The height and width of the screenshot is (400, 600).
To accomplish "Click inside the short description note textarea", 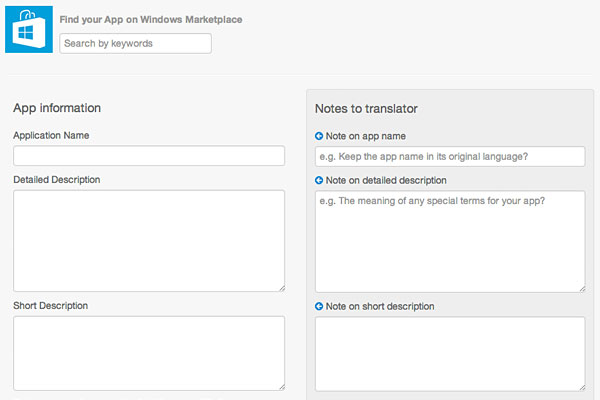I will click(450, 354).
